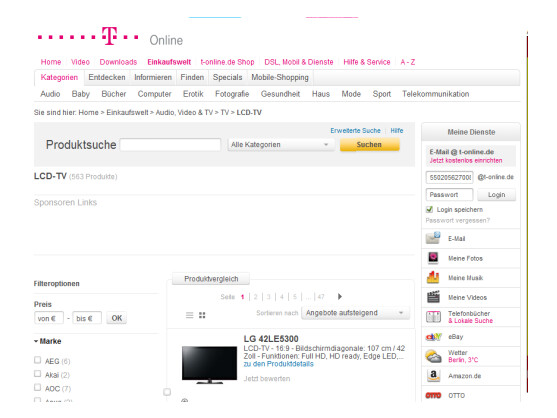Focus the Passwort field

coord(449,195)
